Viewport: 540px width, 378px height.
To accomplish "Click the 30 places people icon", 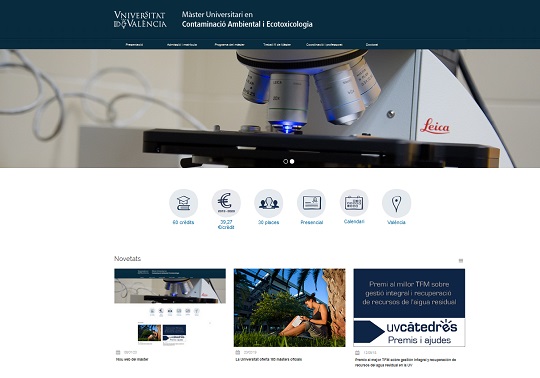I will click(269, 203).
